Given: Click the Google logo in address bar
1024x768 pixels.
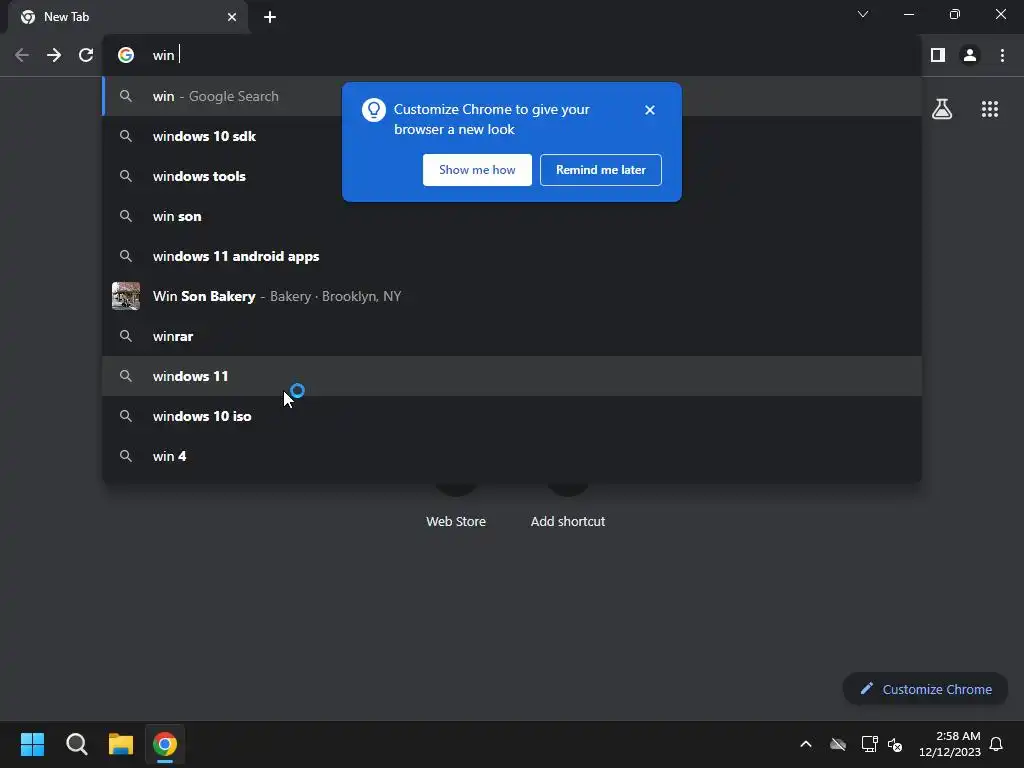Looking at the screenshot, I should click(x=126, y=56).
